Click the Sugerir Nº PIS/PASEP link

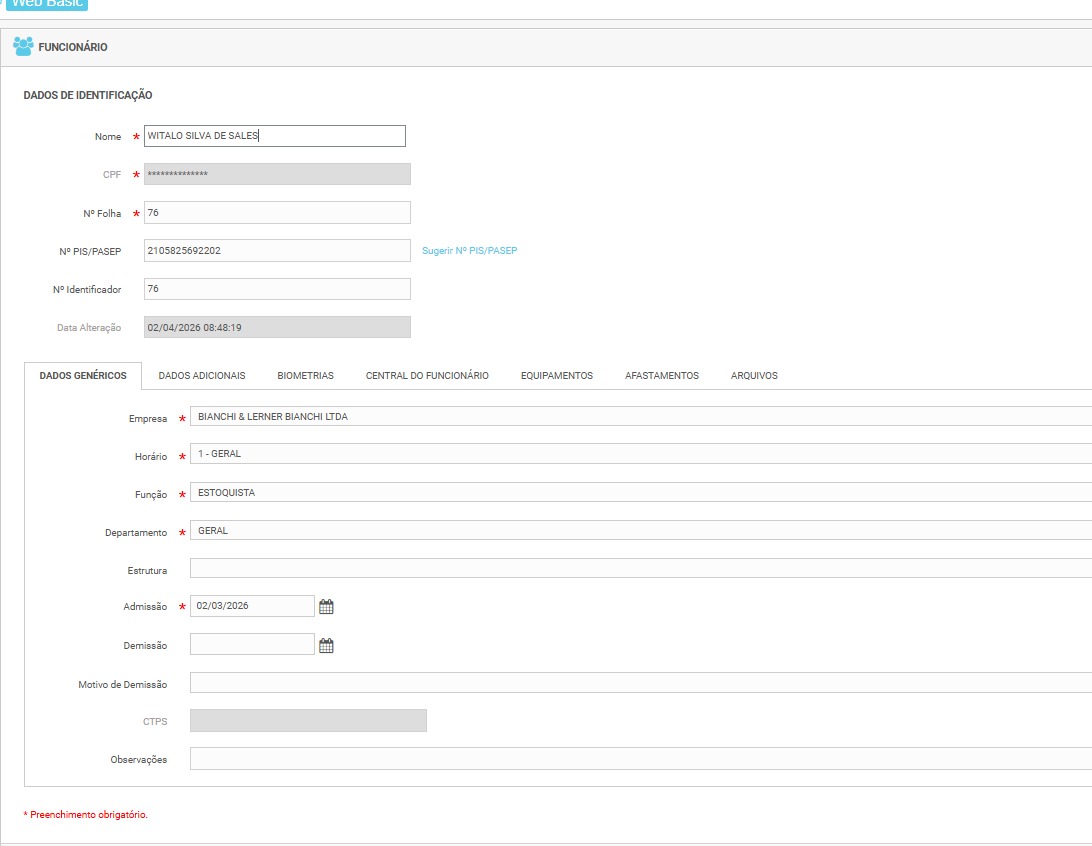pyautogui.click(x=469, y=251)
